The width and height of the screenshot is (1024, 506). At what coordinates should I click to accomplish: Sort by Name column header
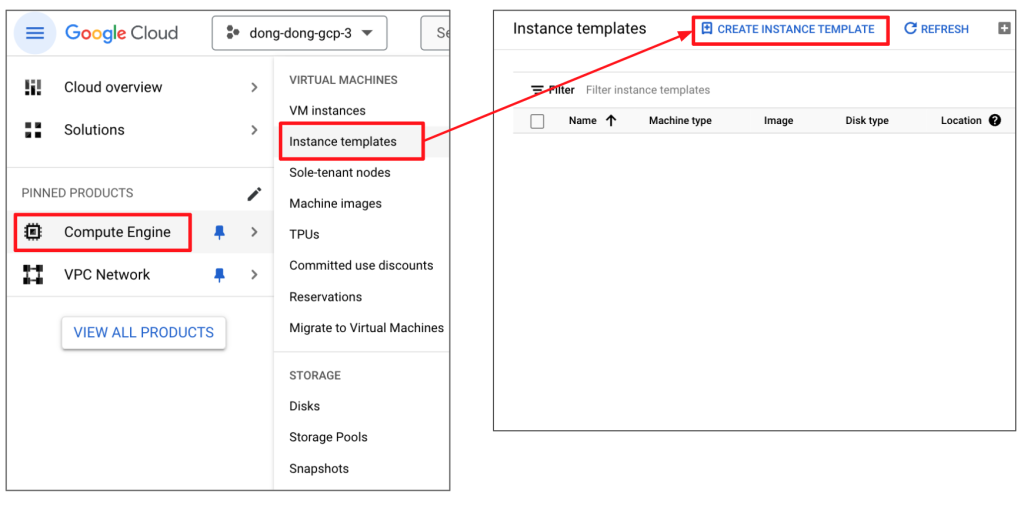[583, 121]
